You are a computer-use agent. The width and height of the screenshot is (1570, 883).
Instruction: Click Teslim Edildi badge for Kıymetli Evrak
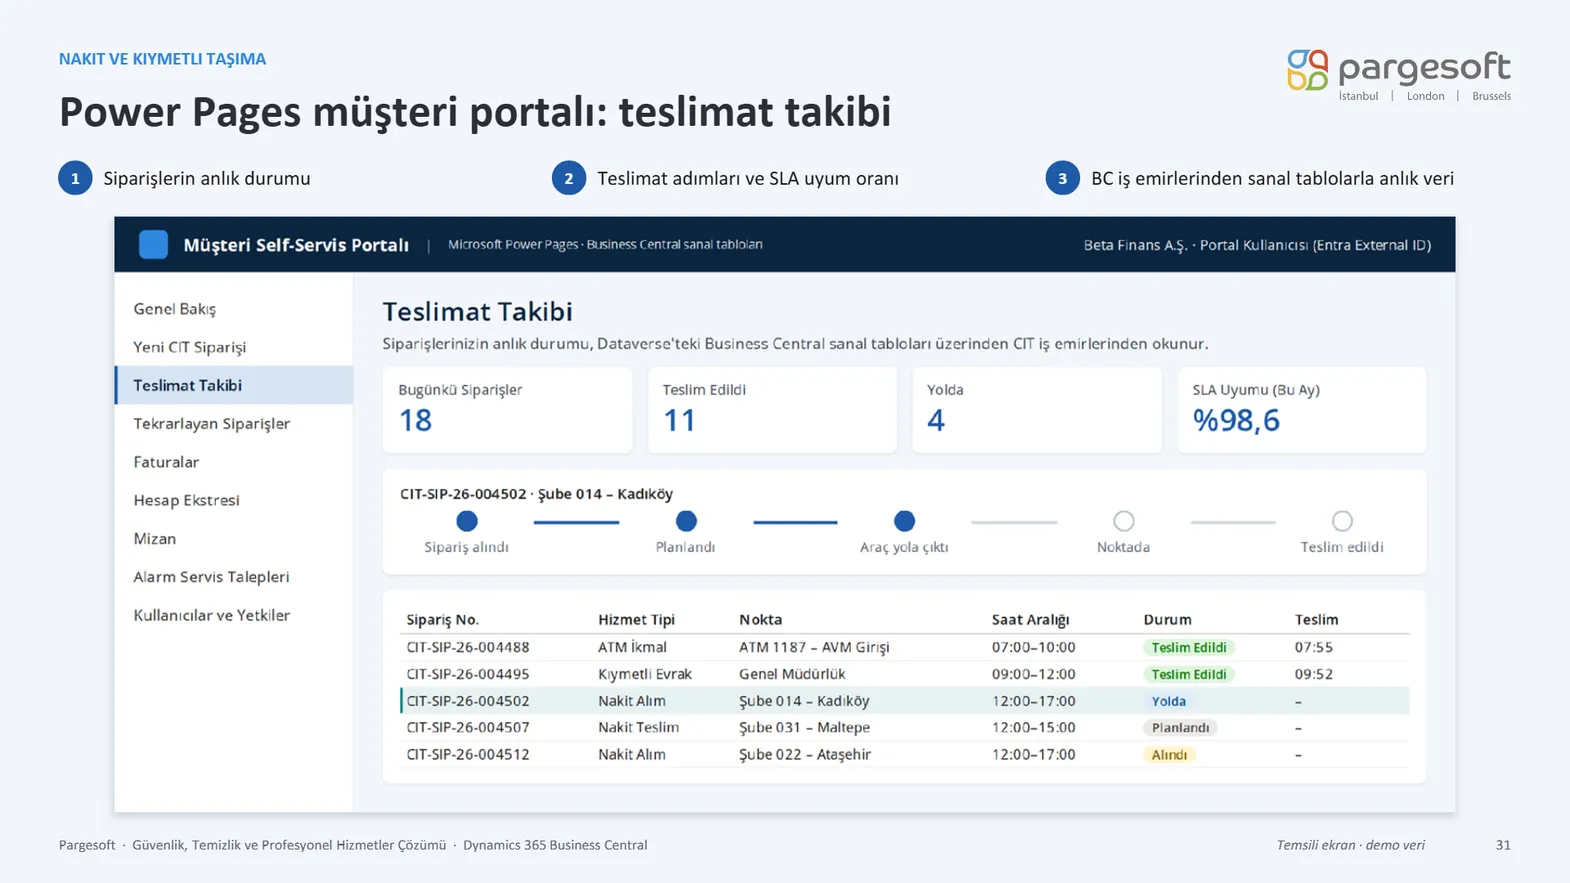tap(1189, 674)
